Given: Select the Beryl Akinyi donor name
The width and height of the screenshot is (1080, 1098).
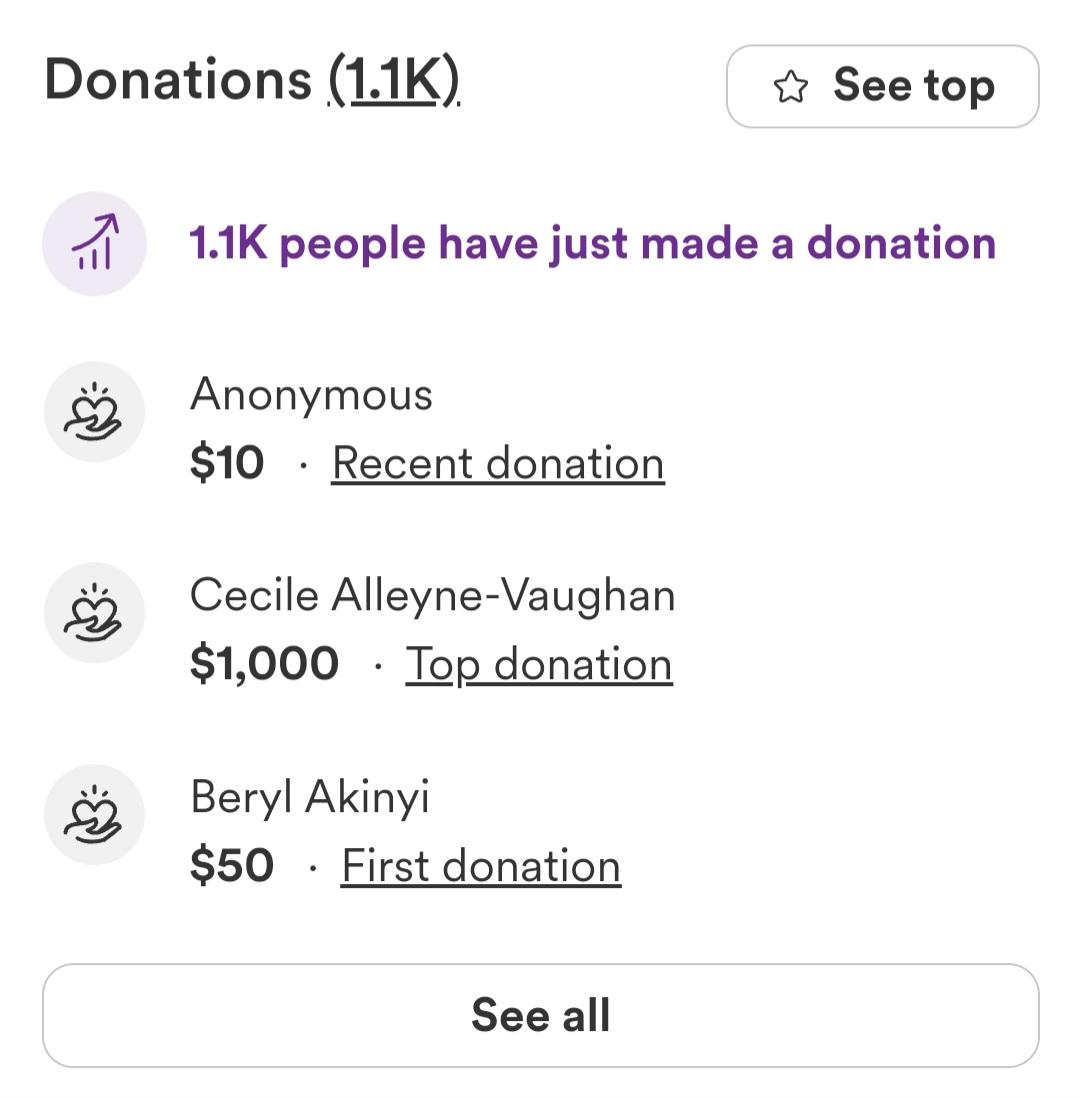Looking at the screenshot, I should [x=310, y=798].
